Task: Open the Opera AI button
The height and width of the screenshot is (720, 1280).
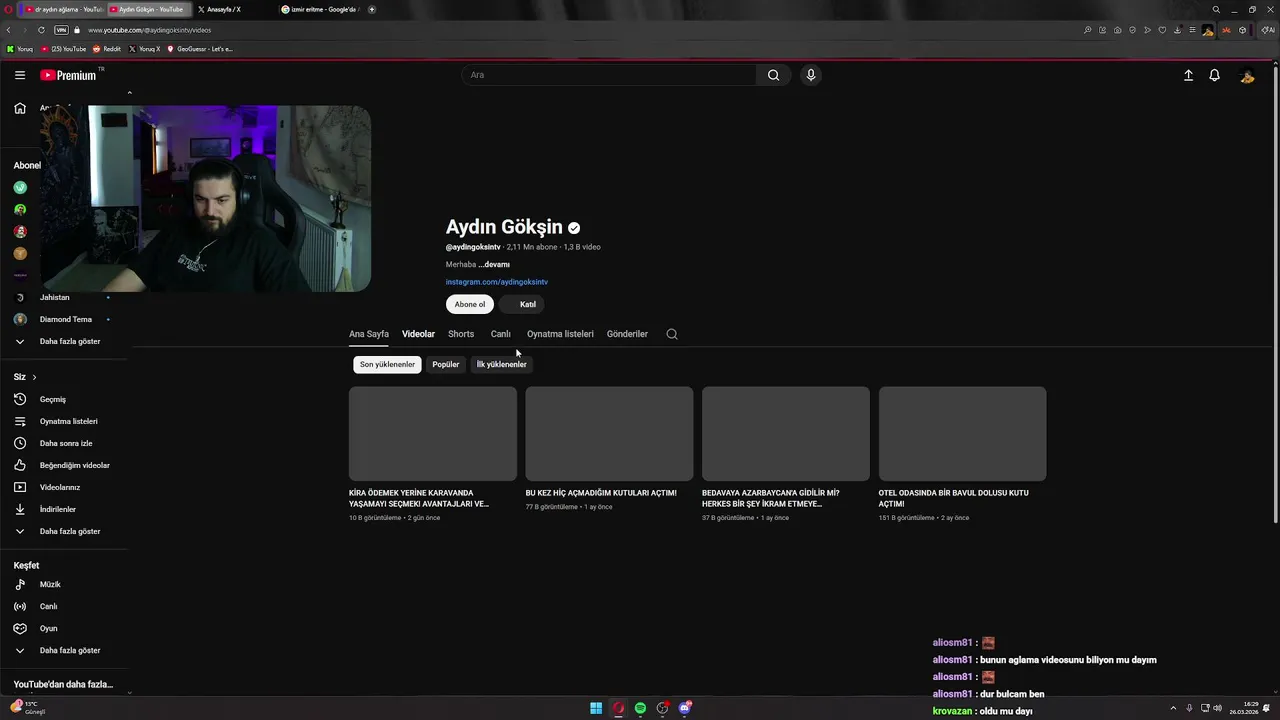Action: [x=1268, y=30]
